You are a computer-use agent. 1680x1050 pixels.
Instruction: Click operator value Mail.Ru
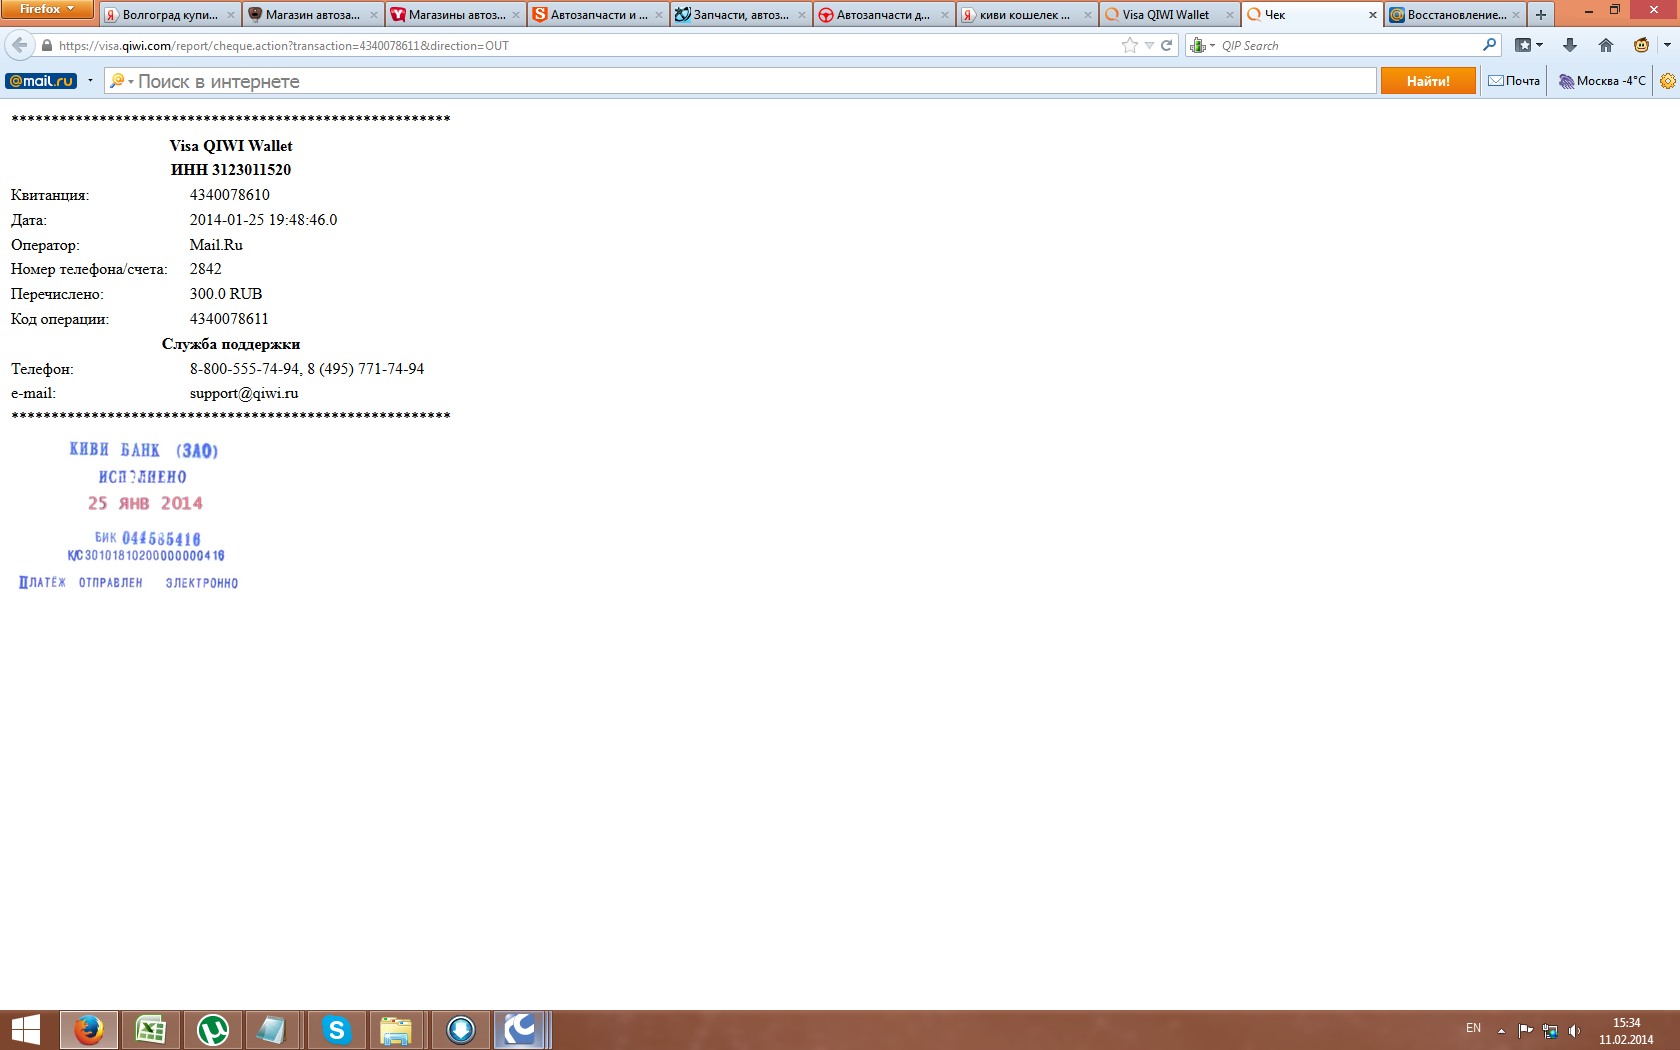216,245
